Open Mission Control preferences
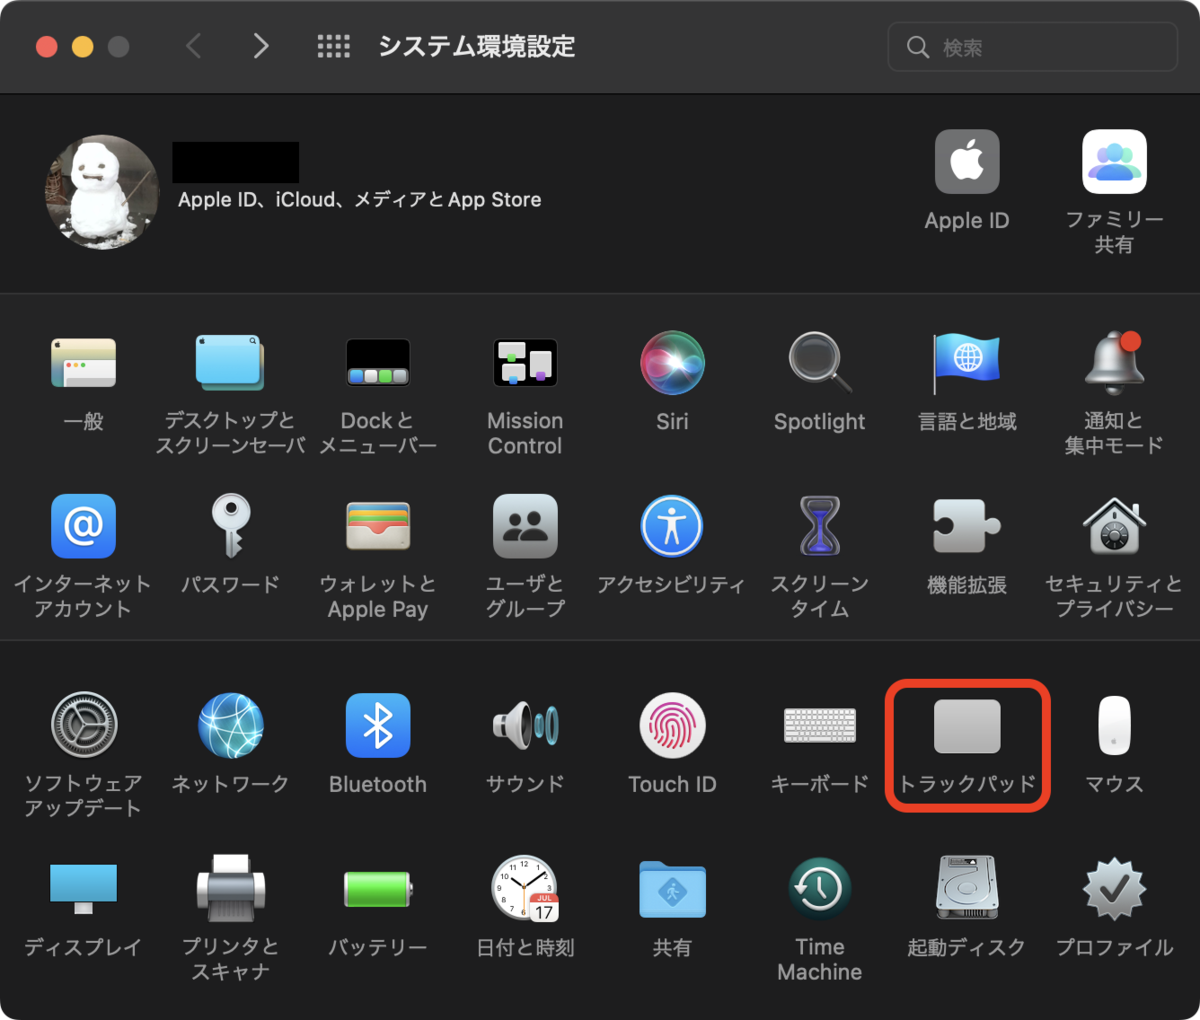Image resolution: width=1200 pixels, height=1020 pixels. point(525,363)
